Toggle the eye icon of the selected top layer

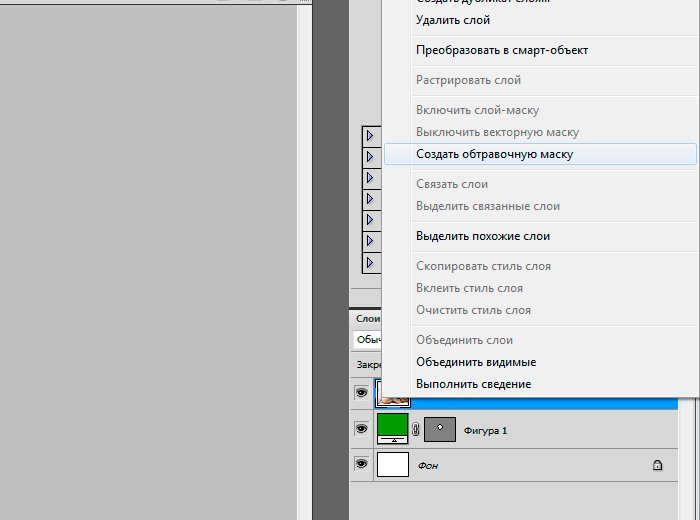(x=361, y=394)
